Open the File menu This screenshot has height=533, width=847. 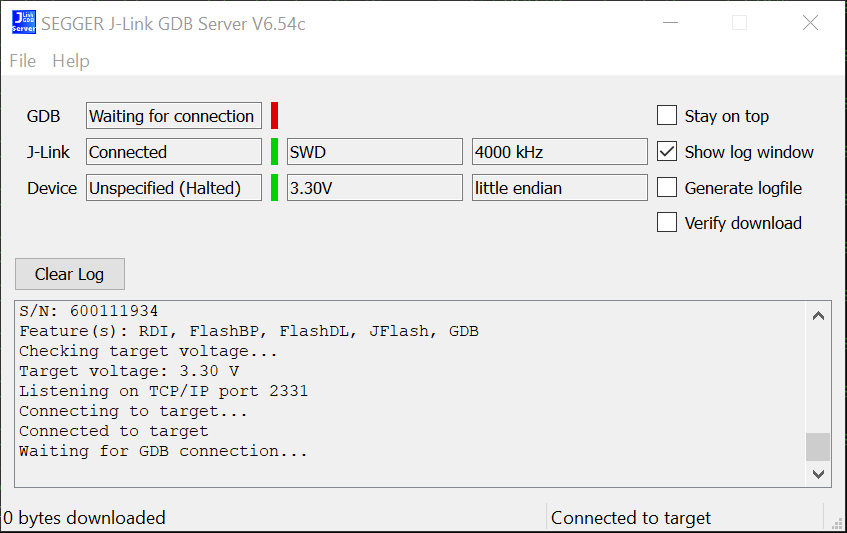point(22,61)
